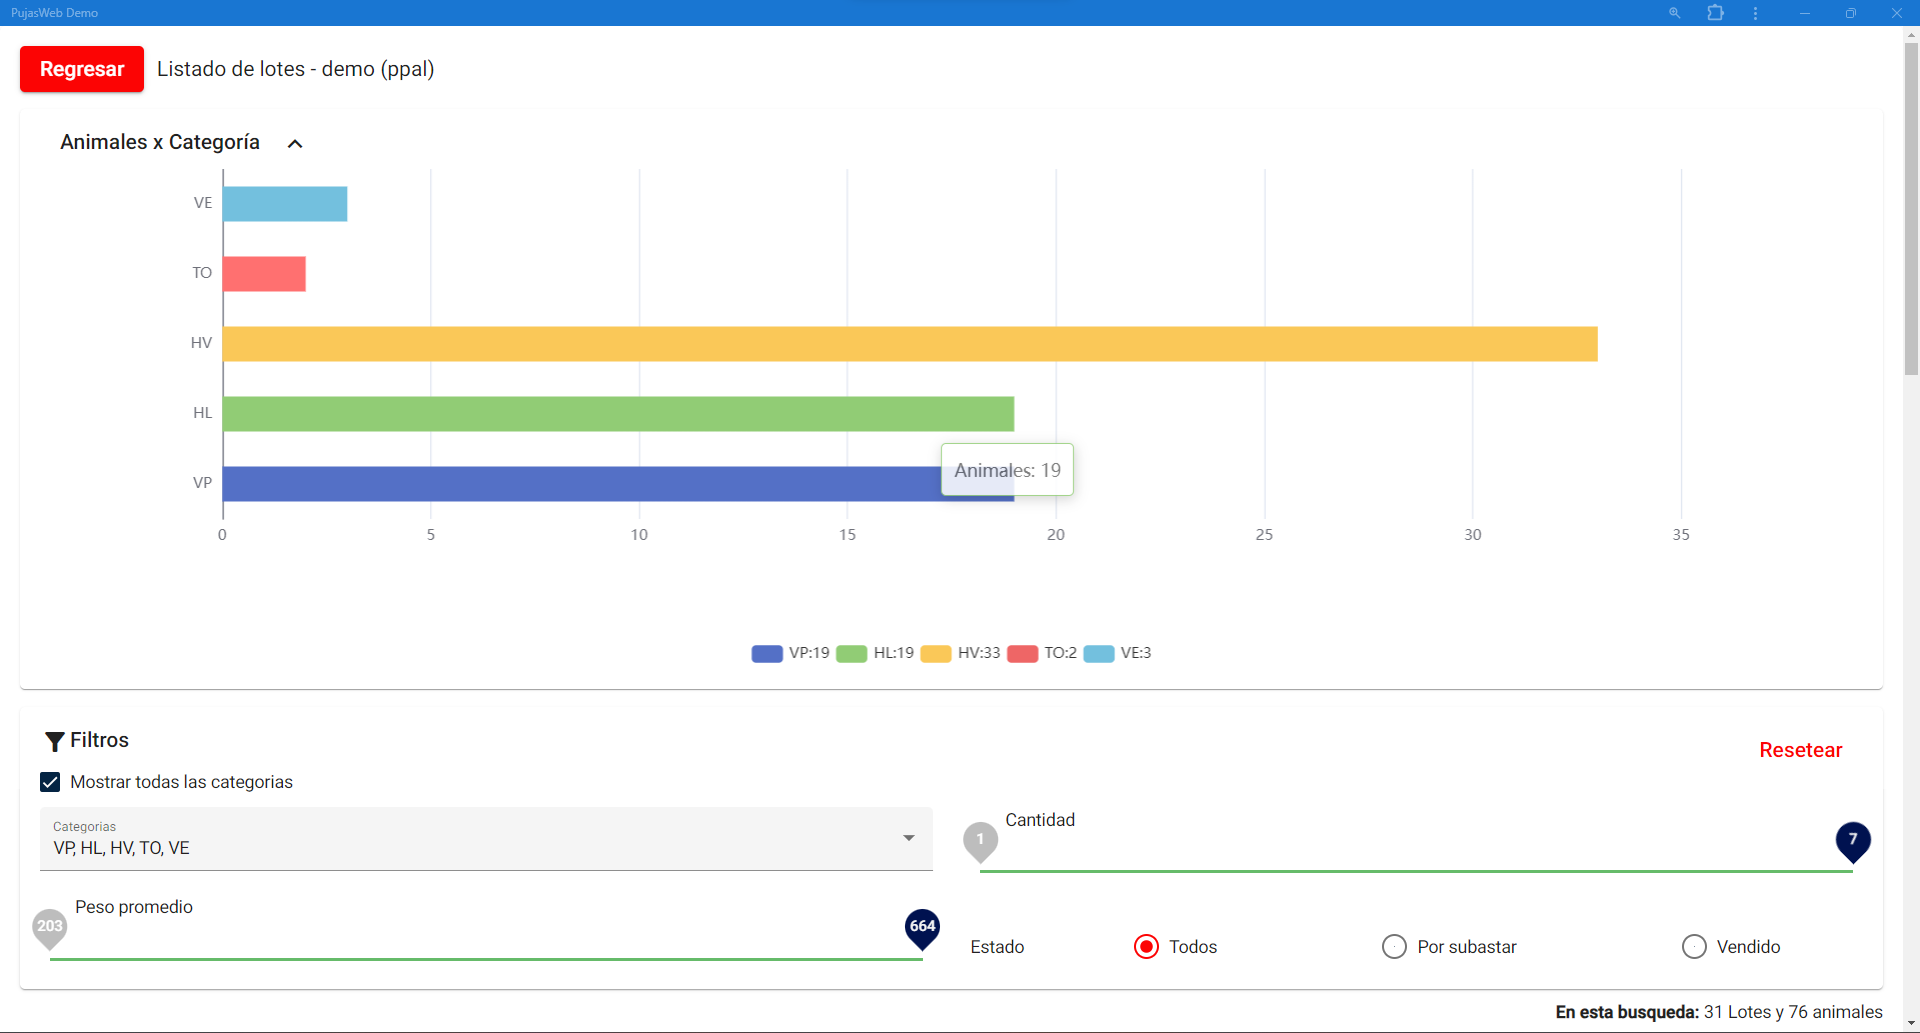Click the Regresar button
The width and height of the screenshot is (1920, 1033).
82,69
